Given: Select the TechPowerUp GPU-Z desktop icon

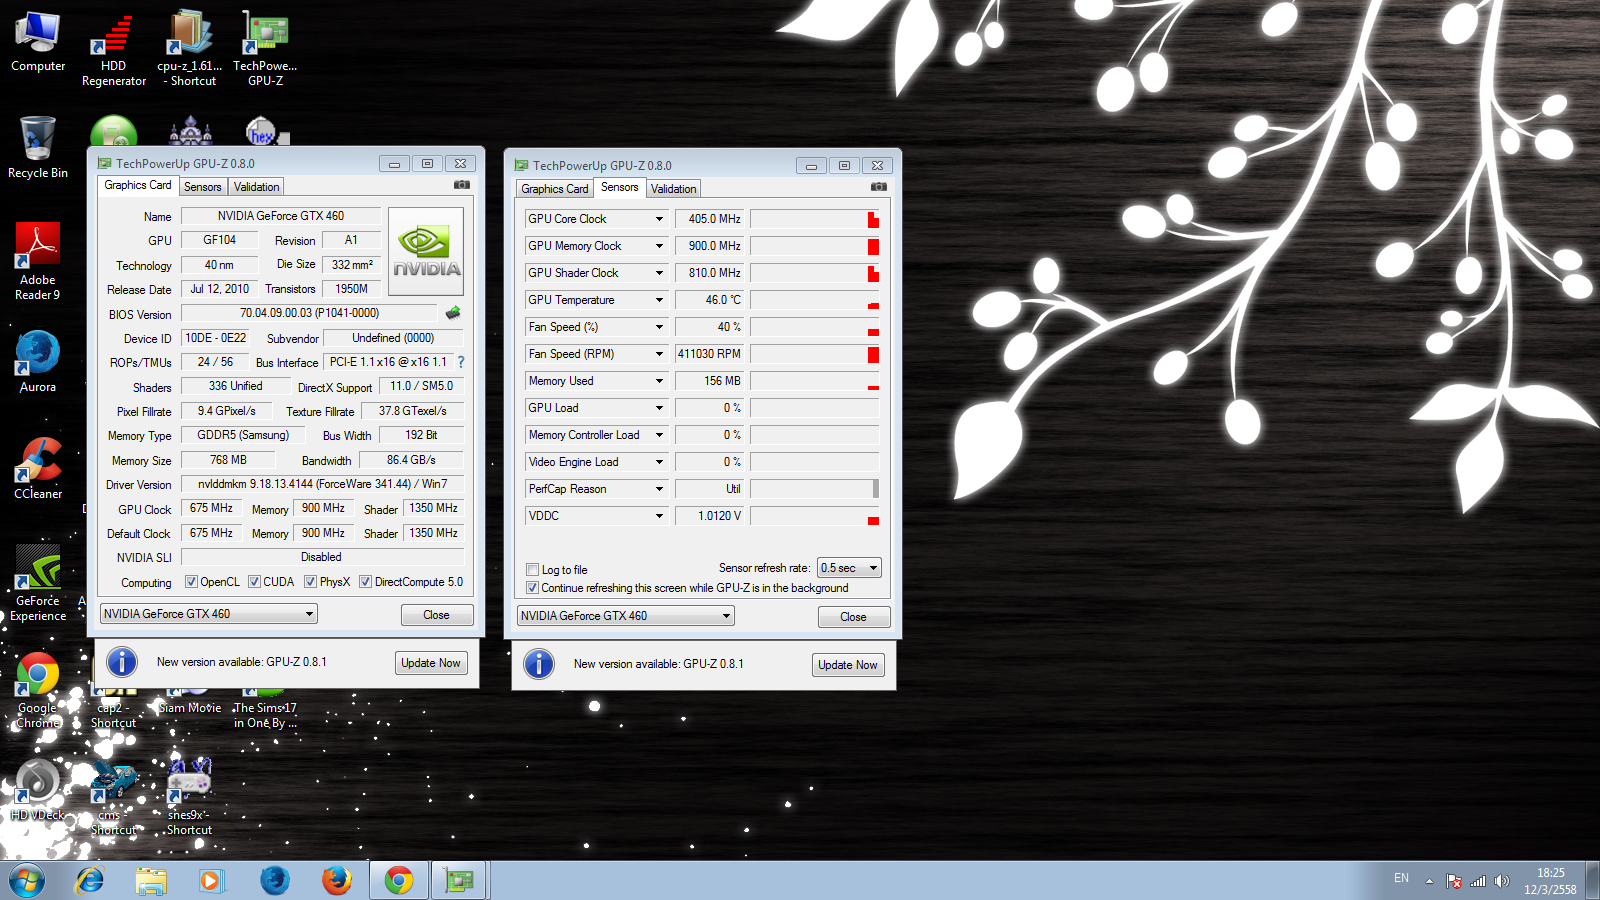Looking at the screenshot, I should (x=265, y=50).
